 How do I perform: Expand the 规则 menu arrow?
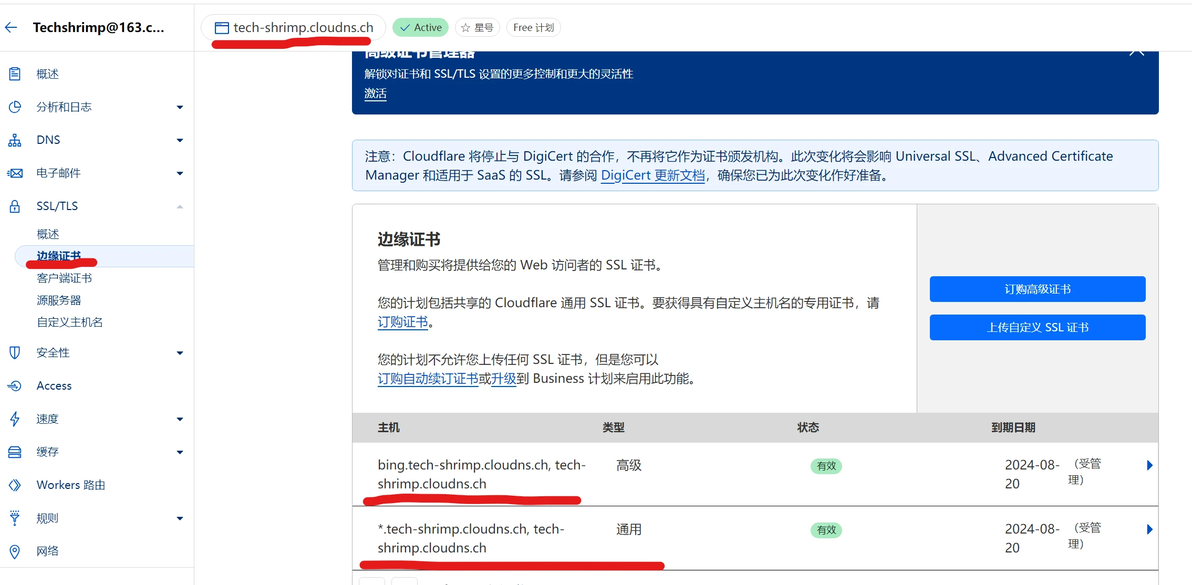coord(180,519)
